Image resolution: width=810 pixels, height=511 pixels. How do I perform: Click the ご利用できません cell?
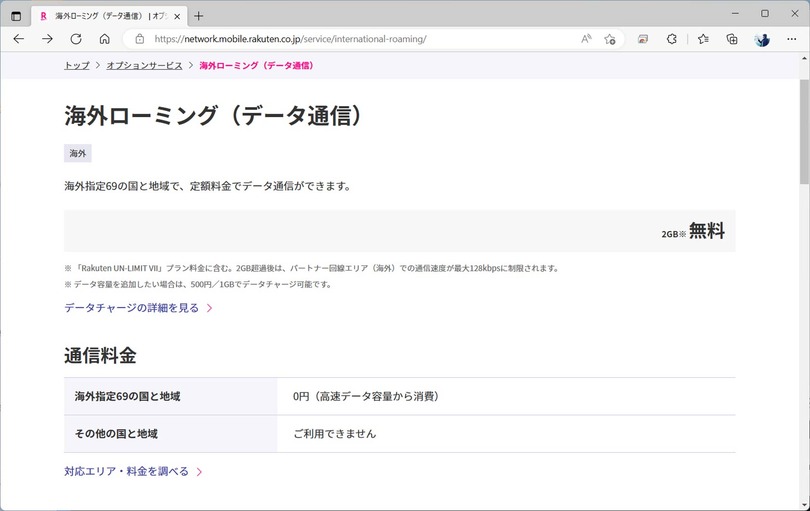point(506,433)
